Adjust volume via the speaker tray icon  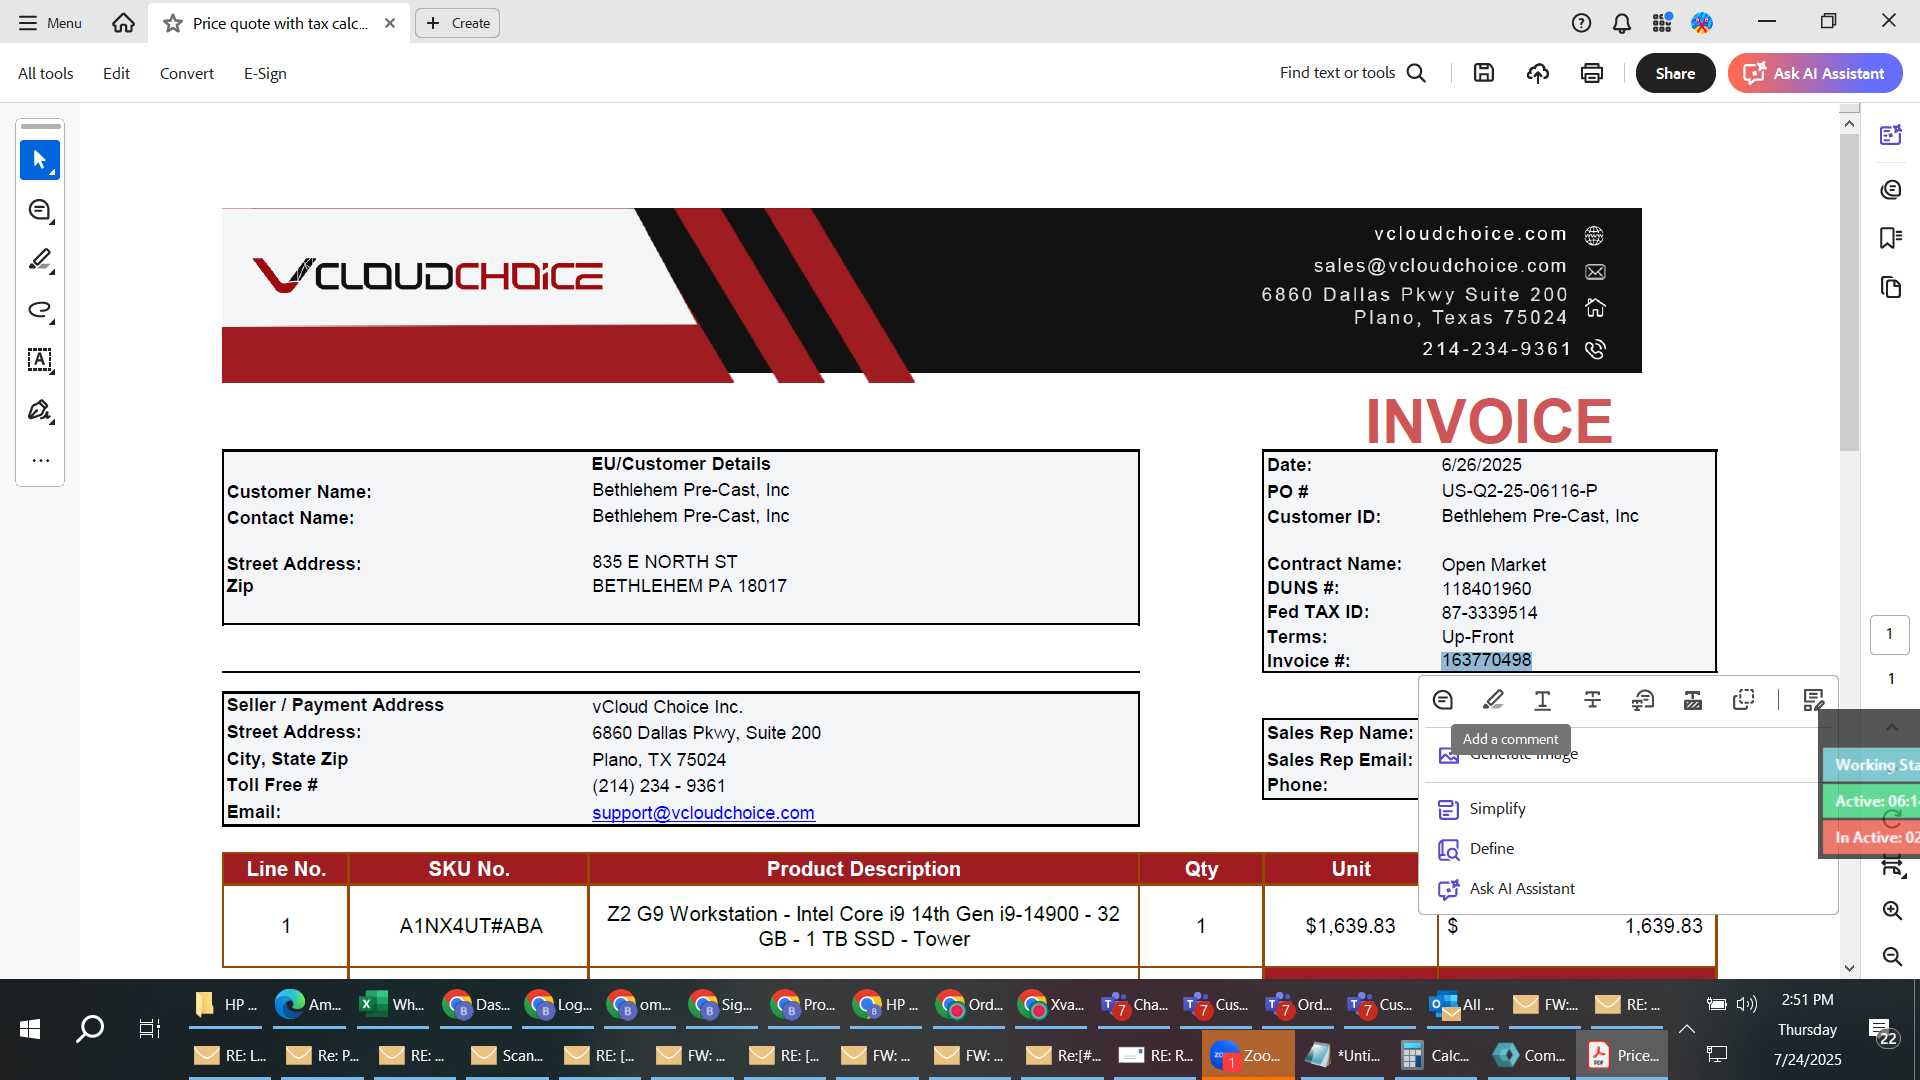(1747, 1003)
